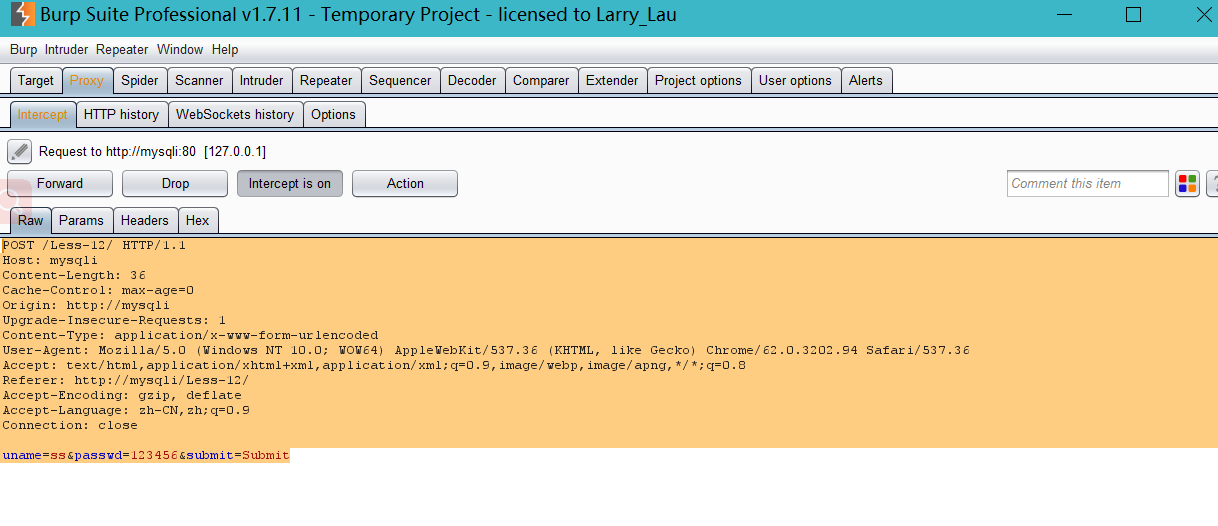This screenshot has width=1218, height=526.
Task: Switch to the Headers view tab
Action: (x=145, y=221)
